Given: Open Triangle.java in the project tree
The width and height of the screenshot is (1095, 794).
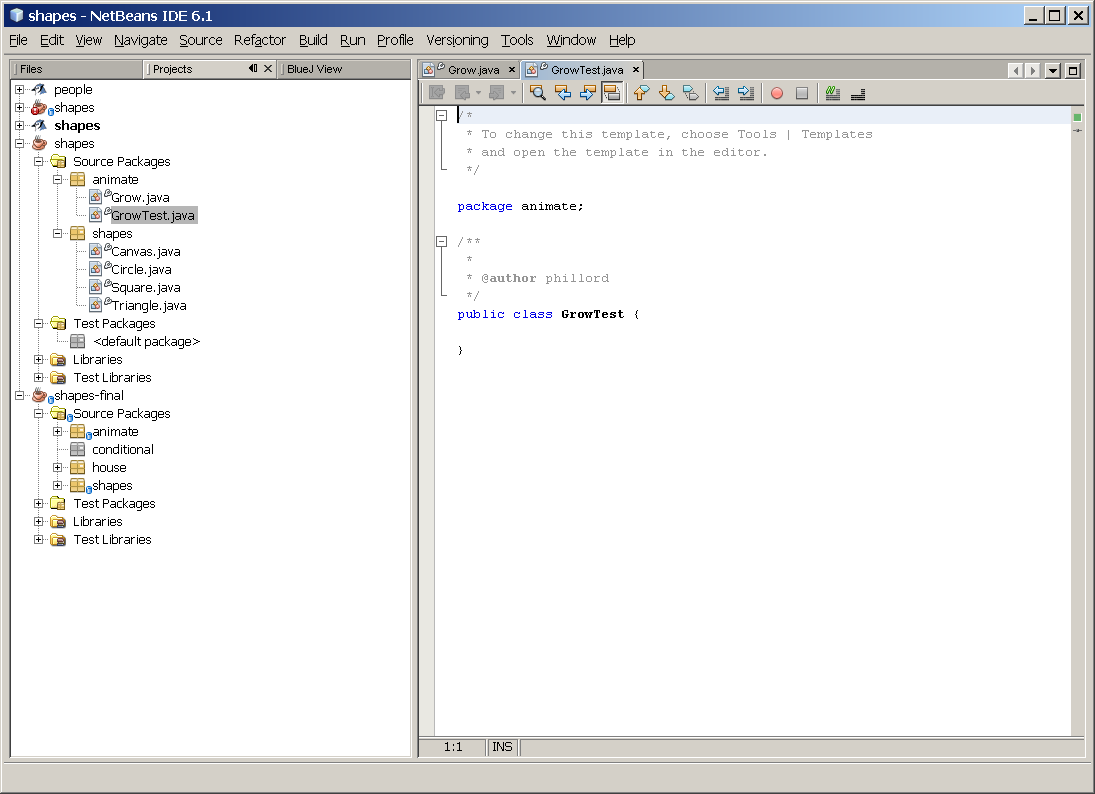Looking at the screenshot, I should coord(148,306).
